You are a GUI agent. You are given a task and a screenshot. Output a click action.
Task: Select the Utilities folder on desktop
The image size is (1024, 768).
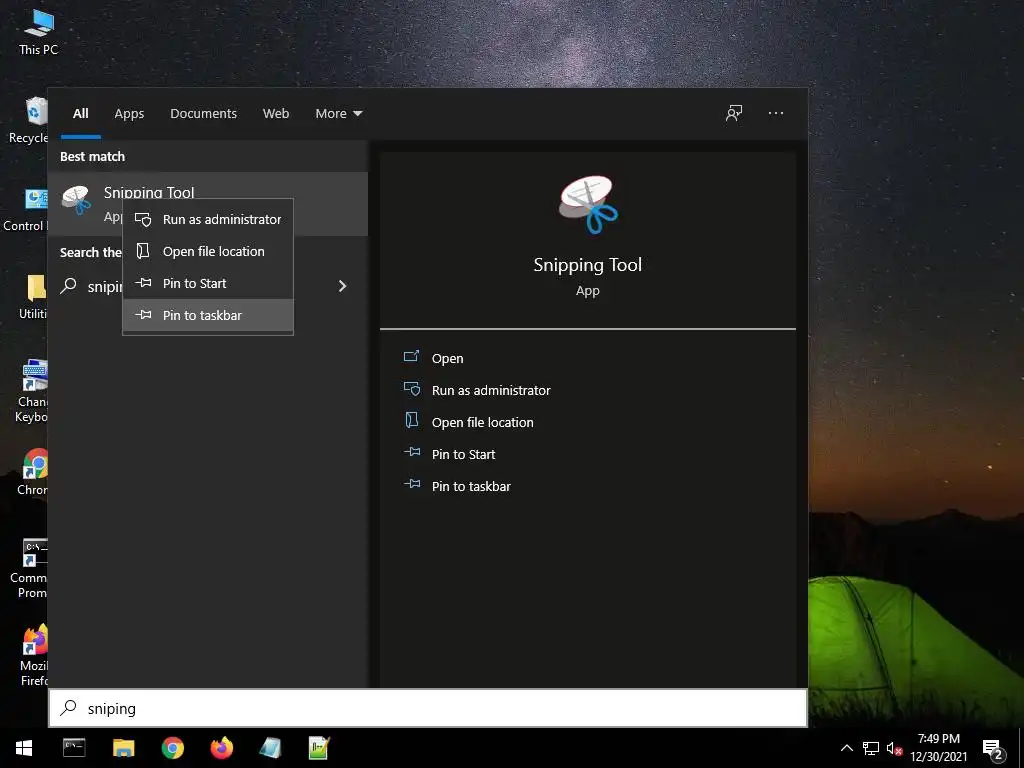click(x=33, y=297)
